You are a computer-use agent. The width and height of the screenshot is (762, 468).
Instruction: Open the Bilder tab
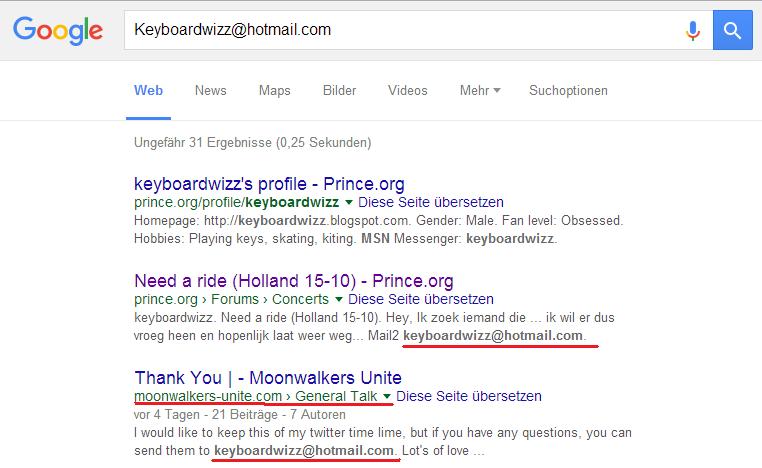click(x=339, y=90)
